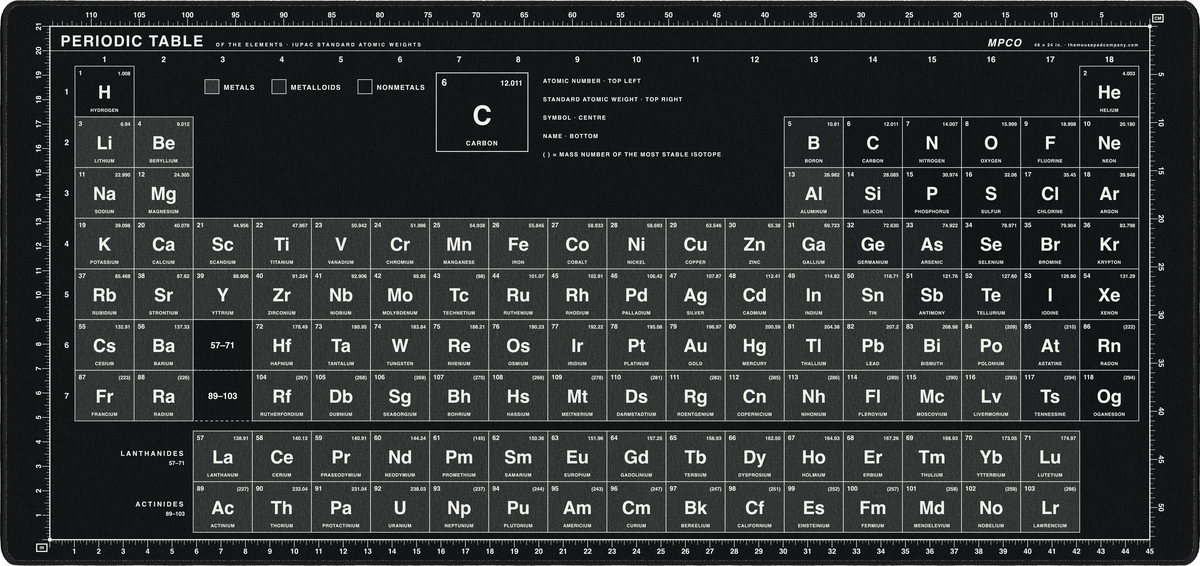
Task: Select the Helium element cell
Action: (1109, 92)
